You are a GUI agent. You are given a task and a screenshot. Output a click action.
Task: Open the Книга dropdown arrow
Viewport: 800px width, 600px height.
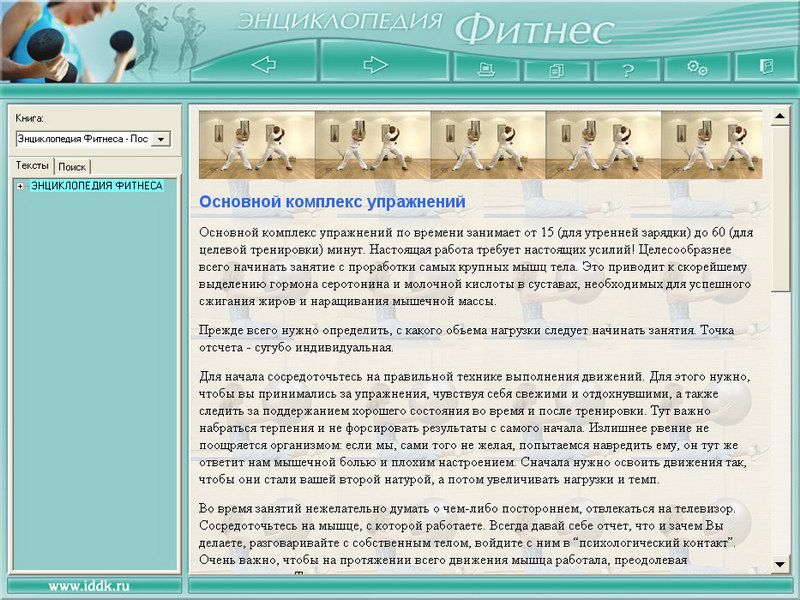point(164,139)
